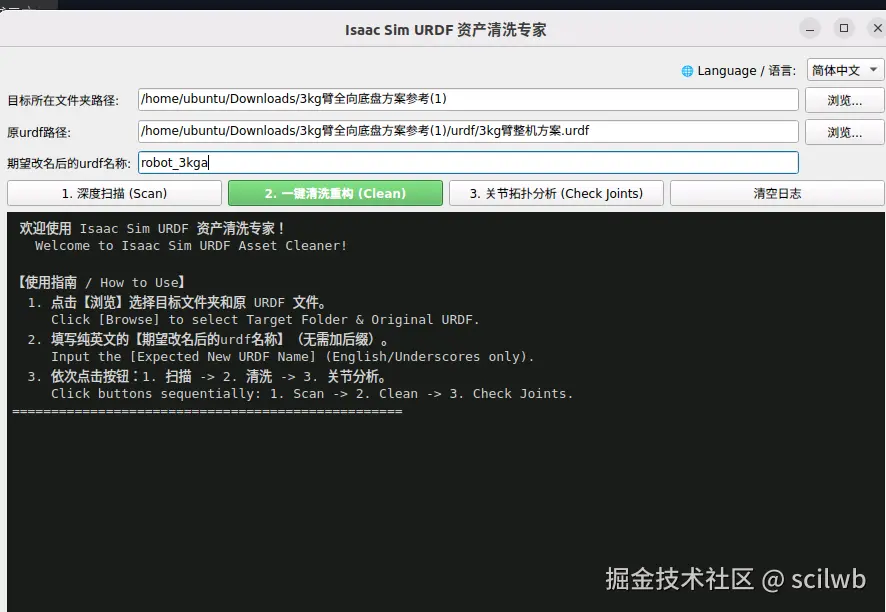Run 3. 关节拓扑分析 (Check Joints)
Image resolution: width=886 pixels, height=612 pixels.
coord(556,193)
